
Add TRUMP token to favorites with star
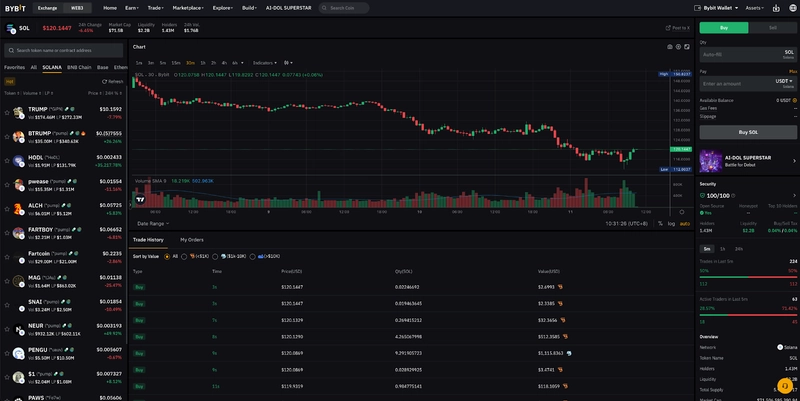(x=7, y=109)
